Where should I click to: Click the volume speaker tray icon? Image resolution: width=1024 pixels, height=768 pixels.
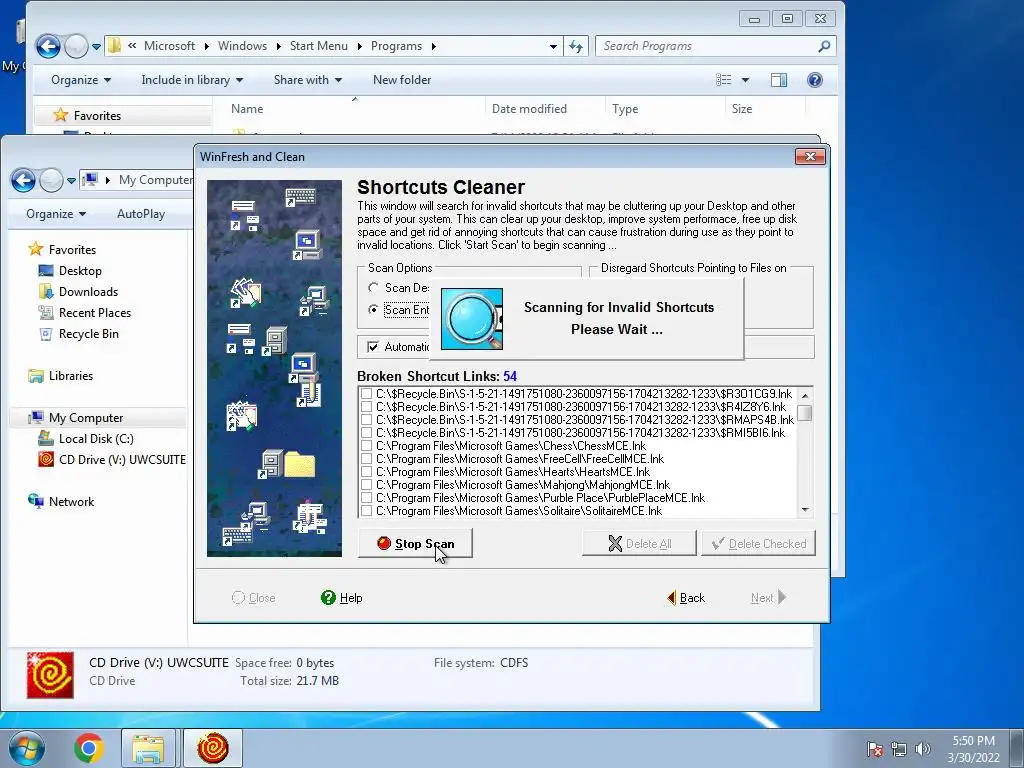(x=922, y=749)
